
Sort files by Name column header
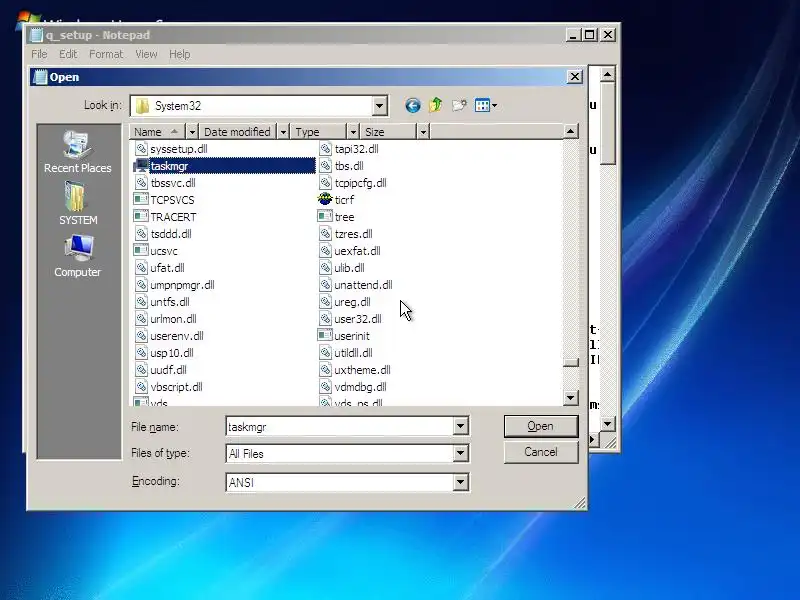pos(158,132)
